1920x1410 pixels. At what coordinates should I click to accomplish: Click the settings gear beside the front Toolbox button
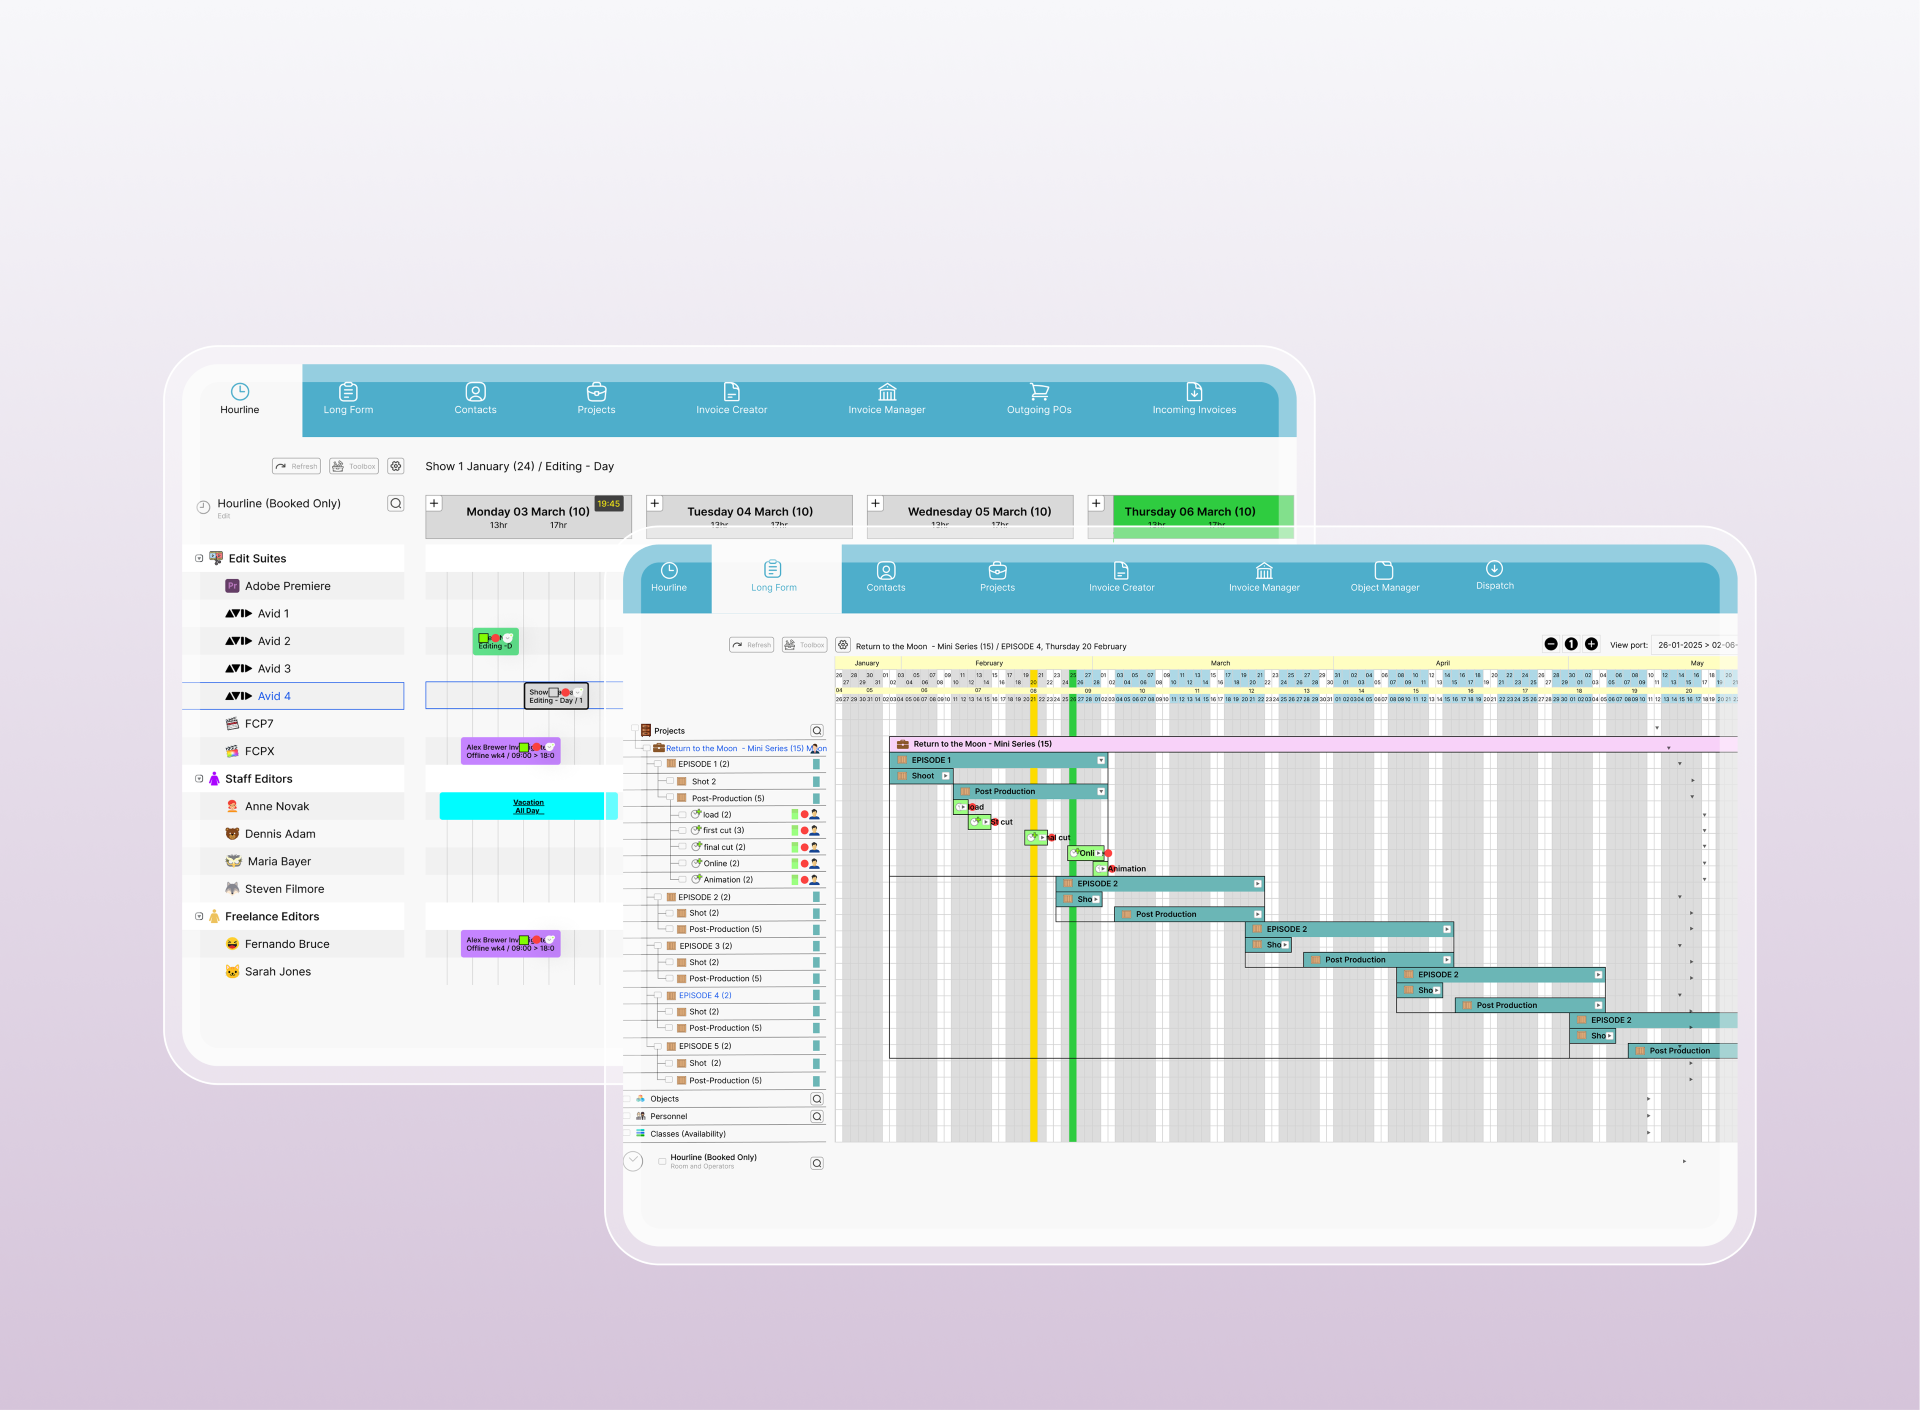click(843, 645)
